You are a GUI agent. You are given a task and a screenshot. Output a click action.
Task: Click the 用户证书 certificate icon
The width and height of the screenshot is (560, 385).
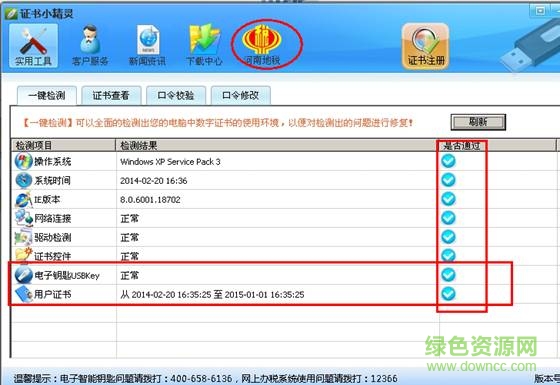pos(23,294)
